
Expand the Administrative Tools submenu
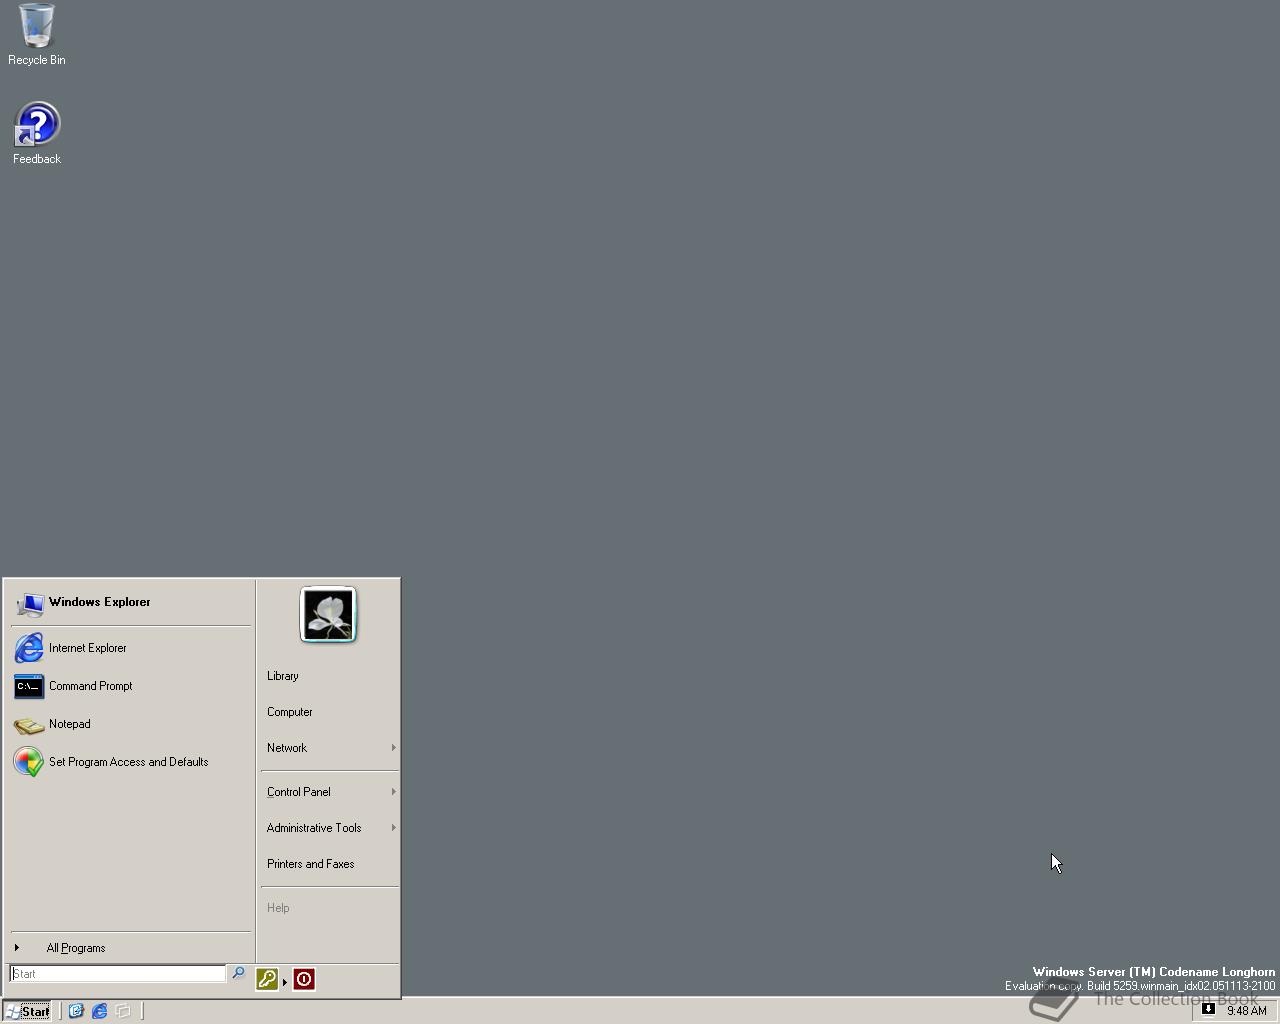point(329,828)
